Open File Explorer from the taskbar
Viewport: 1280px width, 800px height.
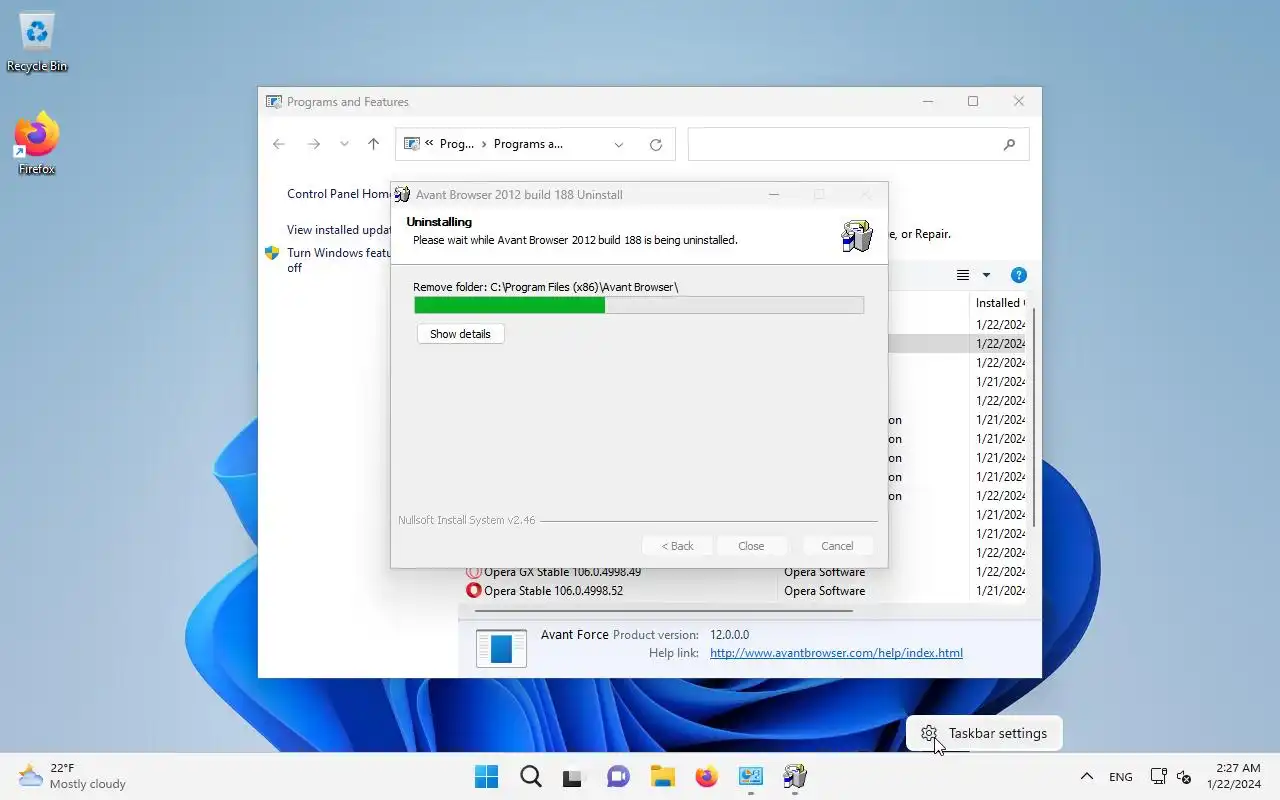click(662, 776)
